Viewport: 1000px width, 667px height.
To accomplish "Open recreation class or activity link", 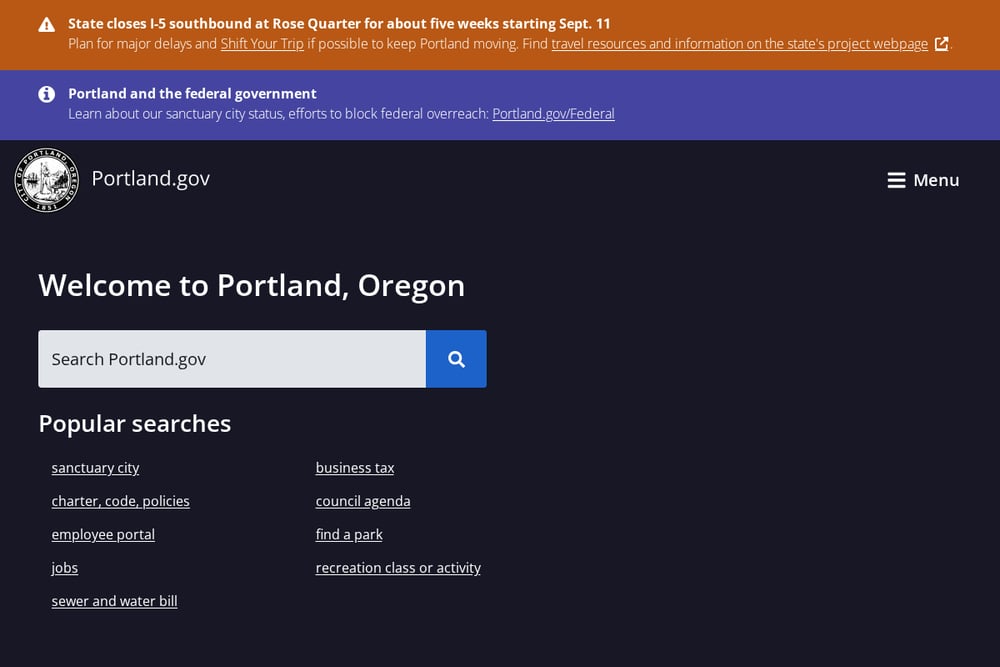I will point(398,568).
